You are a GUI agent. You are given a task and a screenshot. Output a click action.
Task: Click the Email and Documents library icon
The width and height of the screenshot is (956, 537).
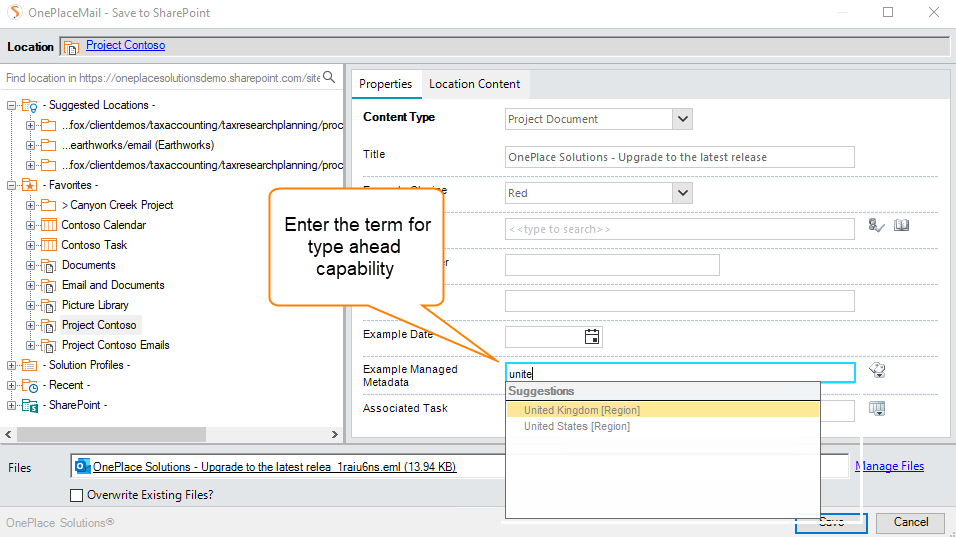tap(49, 286)
